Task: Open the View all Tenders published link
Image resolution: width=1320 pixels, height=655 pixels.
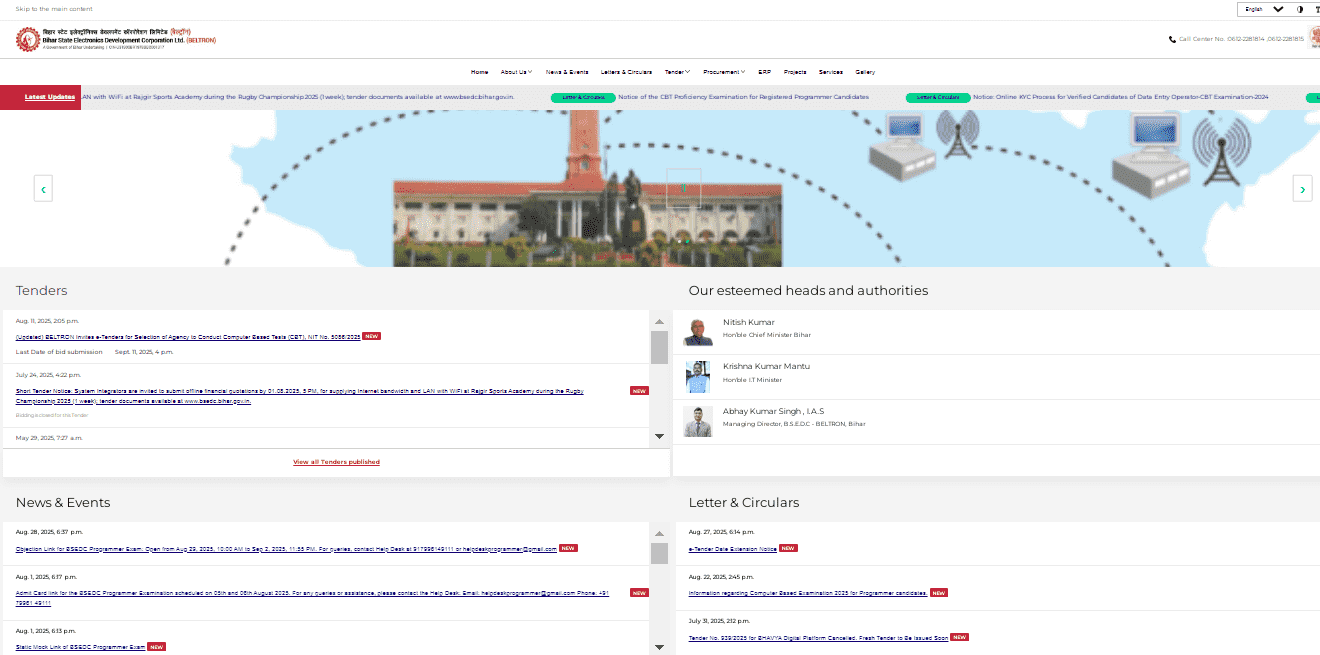Action: click(336, 461)
